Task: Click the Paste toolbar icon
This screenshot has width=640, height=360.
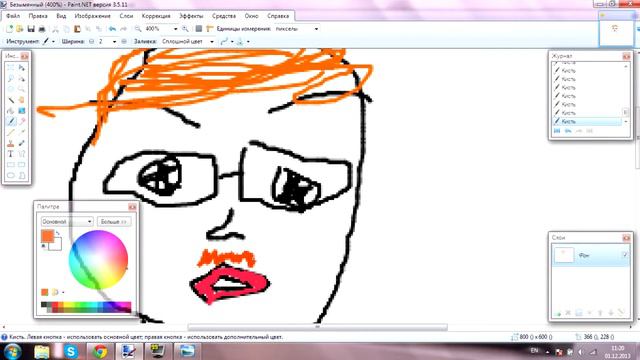Action: (x=77, y=29)
